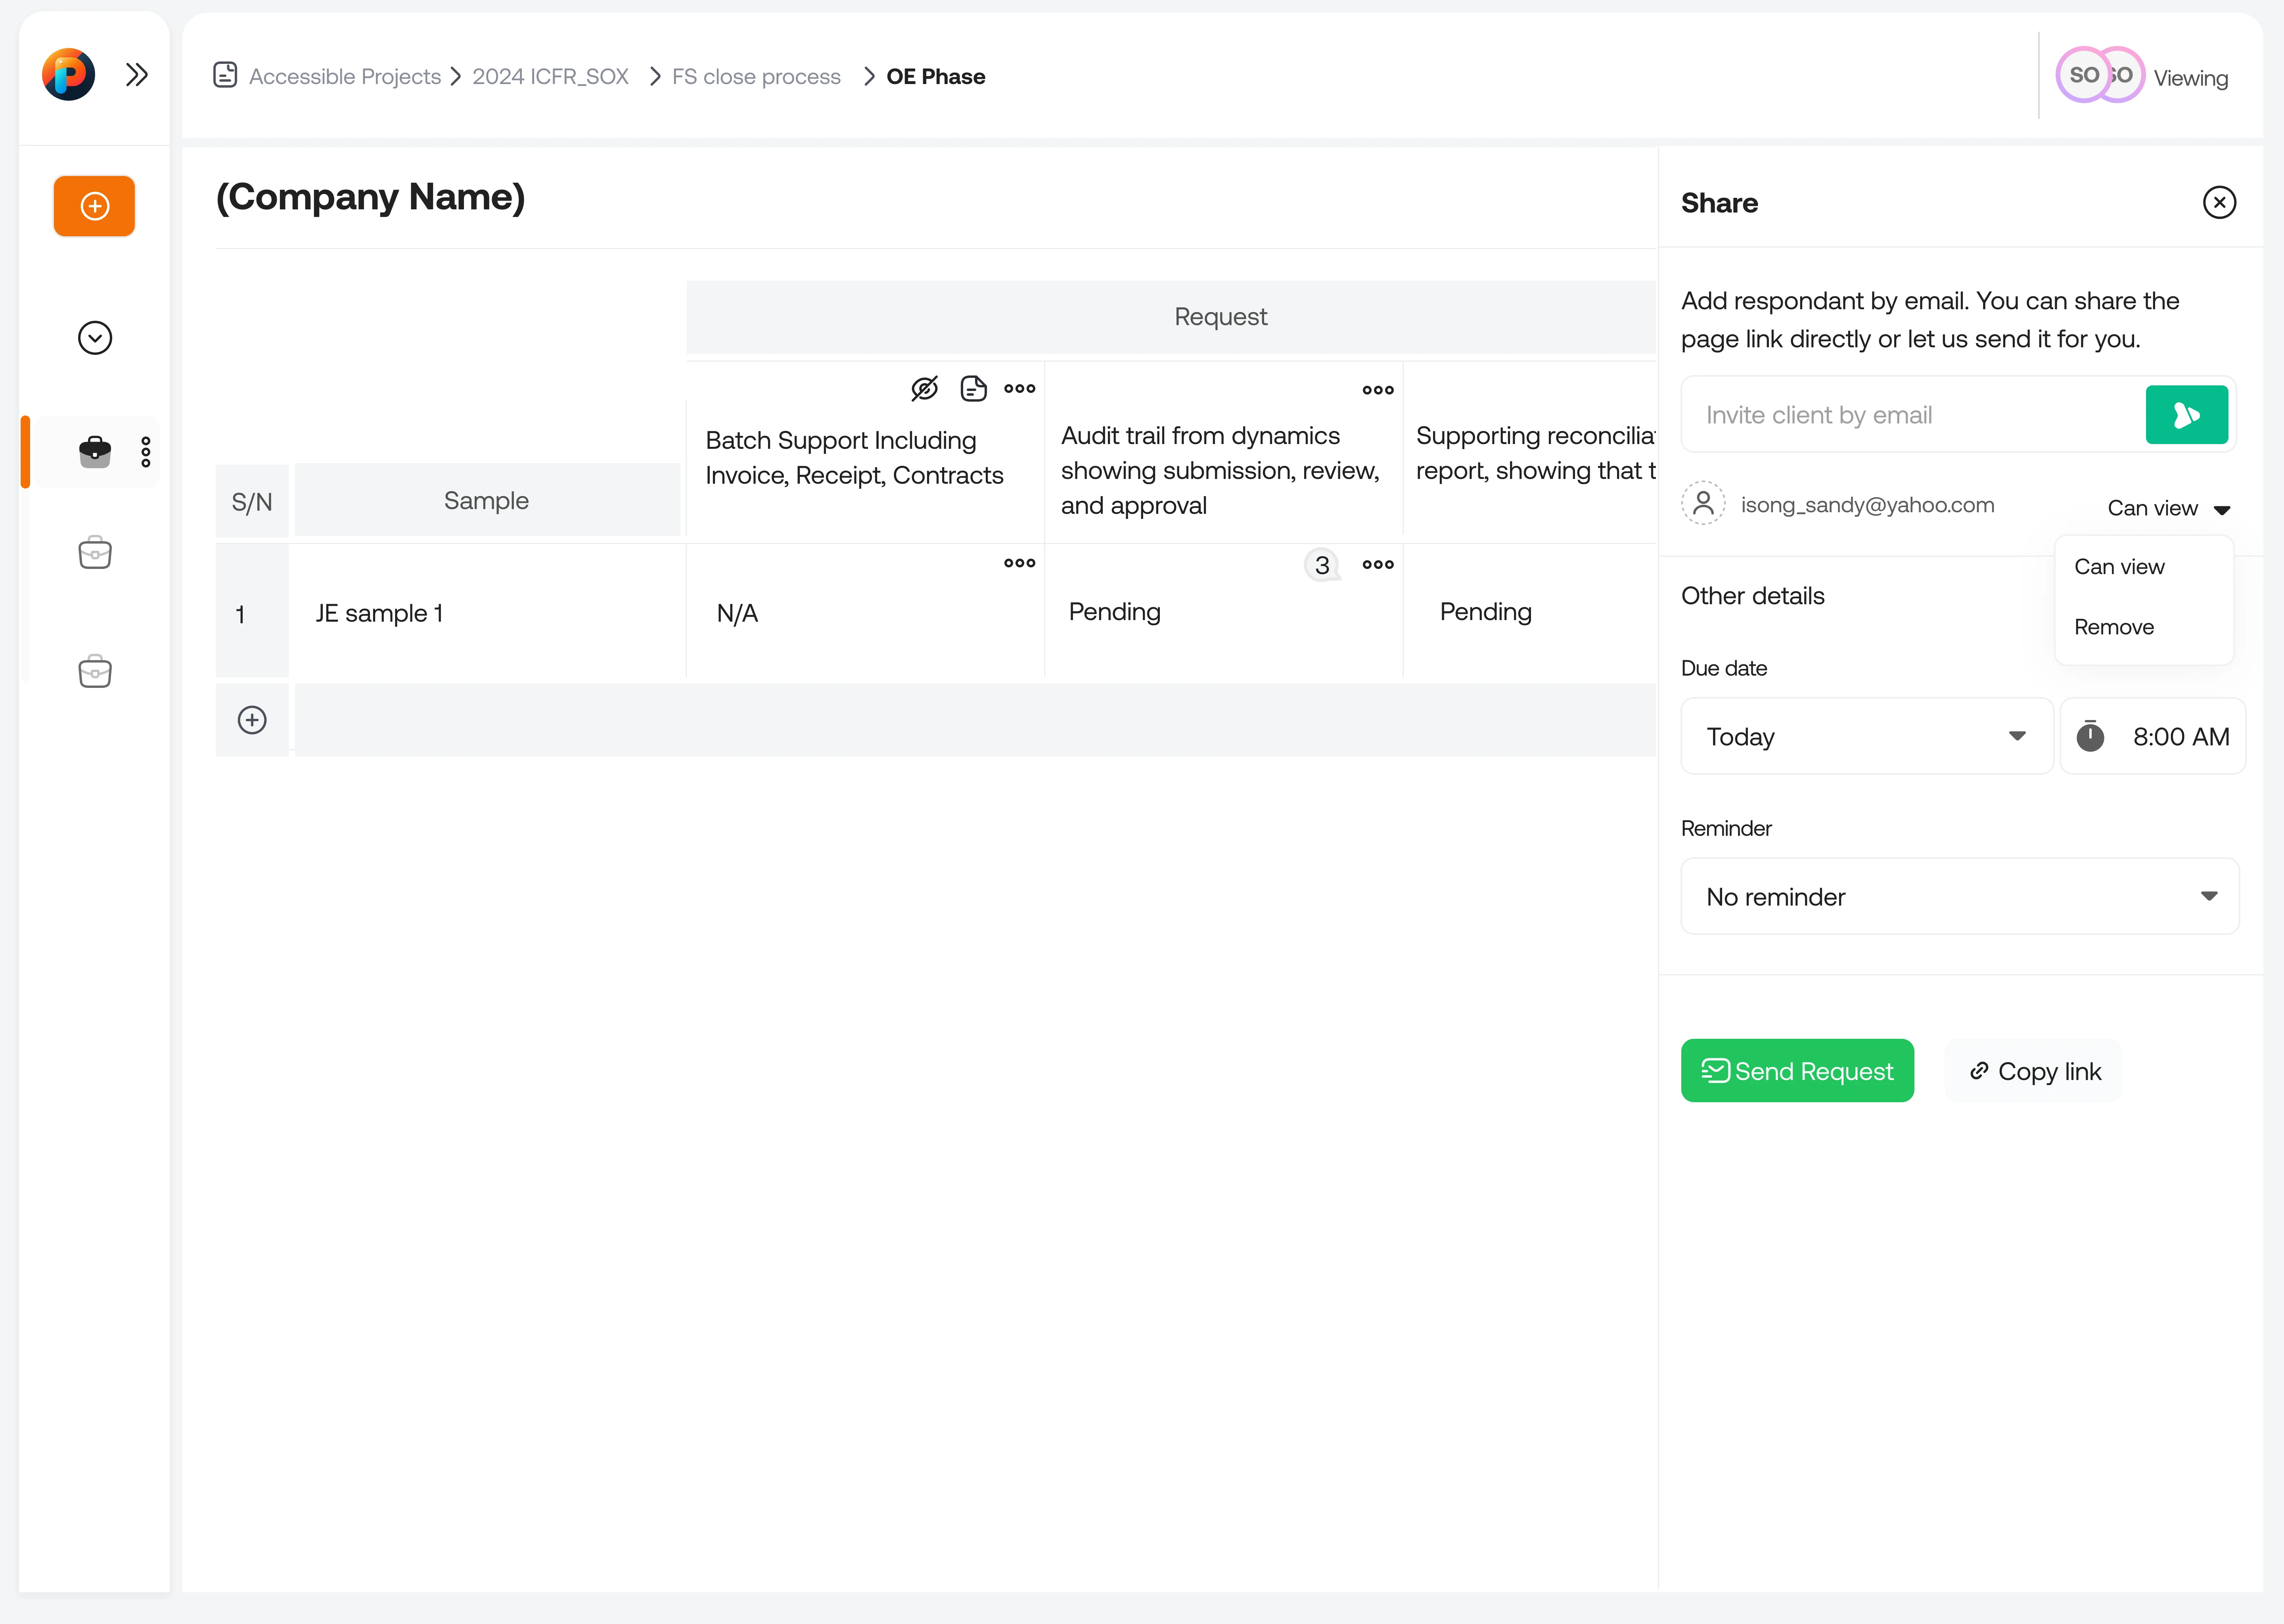This screenshot has width=2284, height=1624.
Task: Open more options for Batch Support column
Action: coord(1020,388)
